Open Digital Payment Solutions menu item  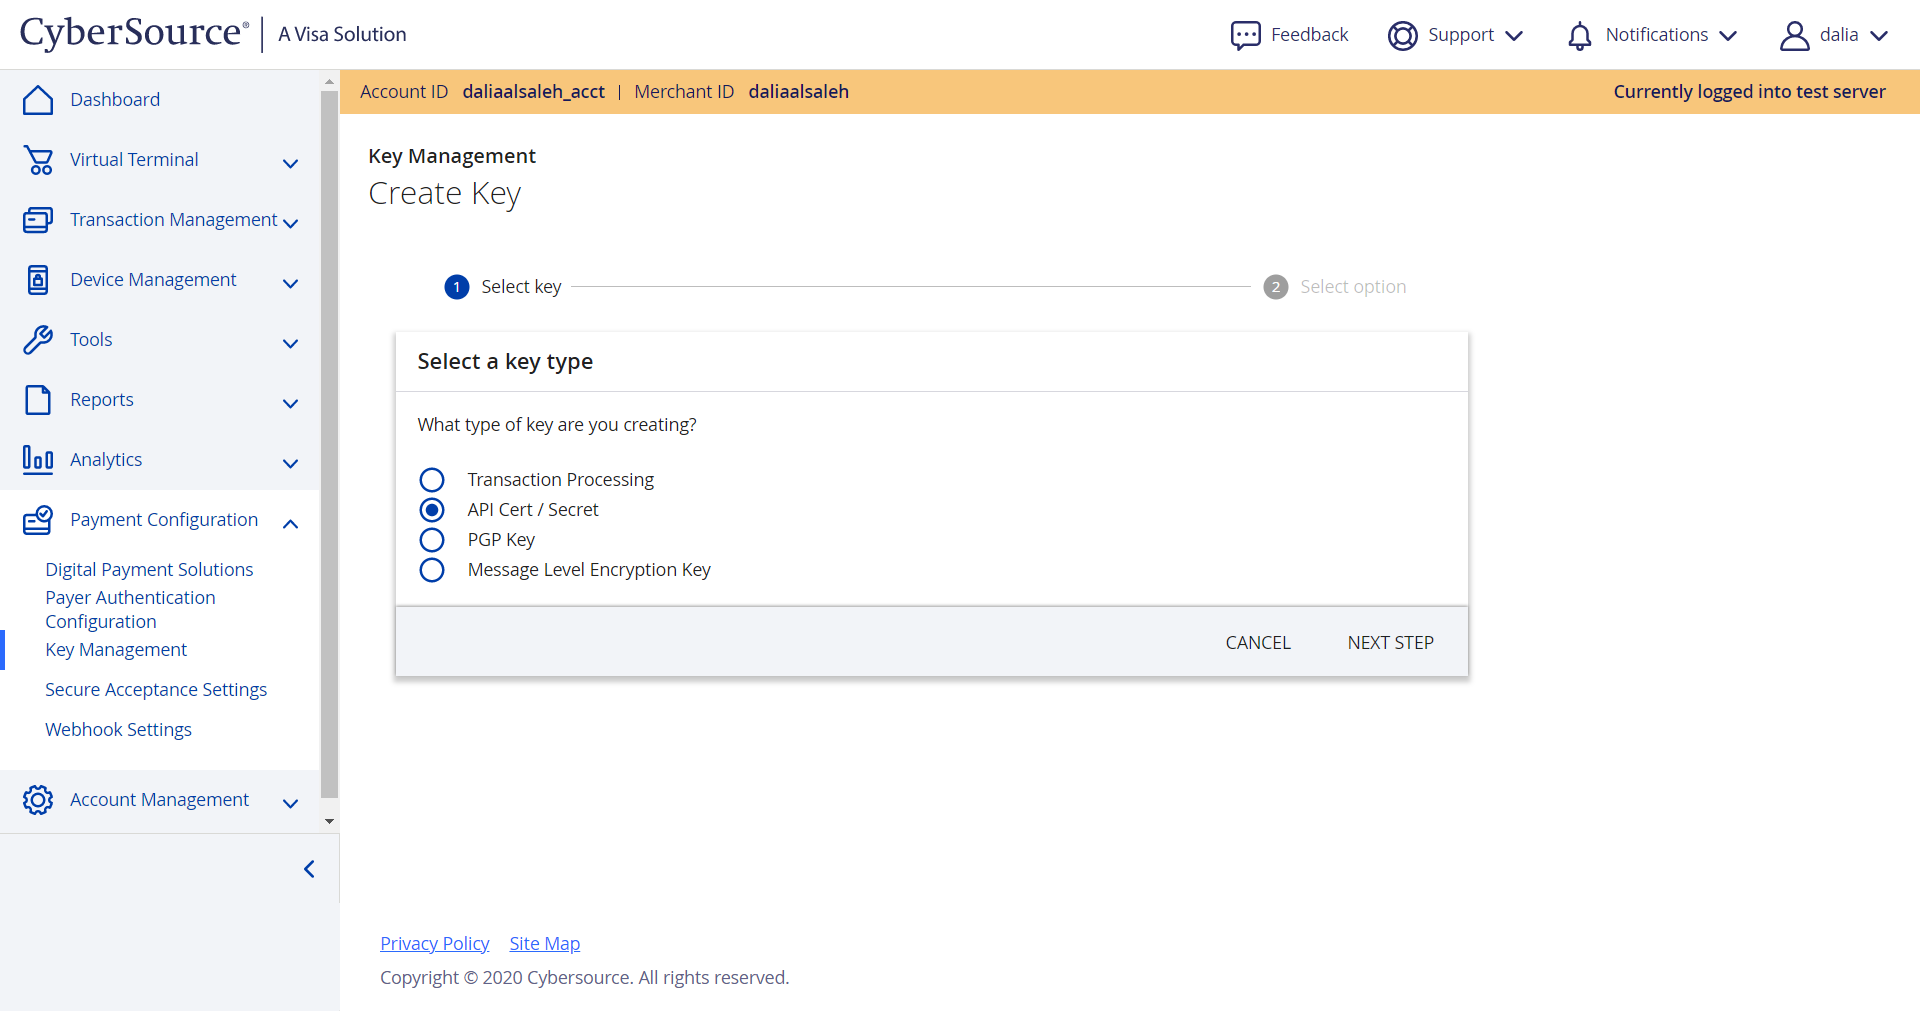[149, 570]
